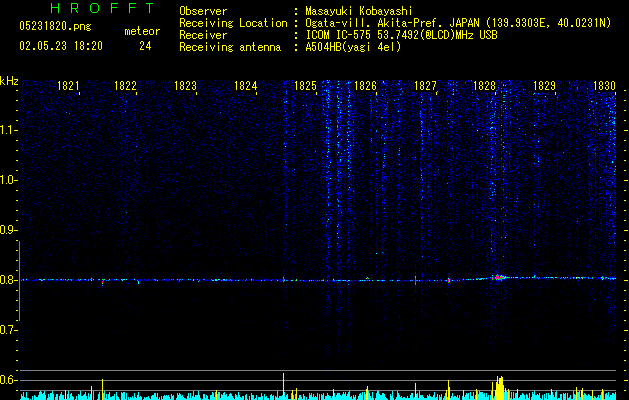Click the 1821 time marker

click(x=68, y=86)
